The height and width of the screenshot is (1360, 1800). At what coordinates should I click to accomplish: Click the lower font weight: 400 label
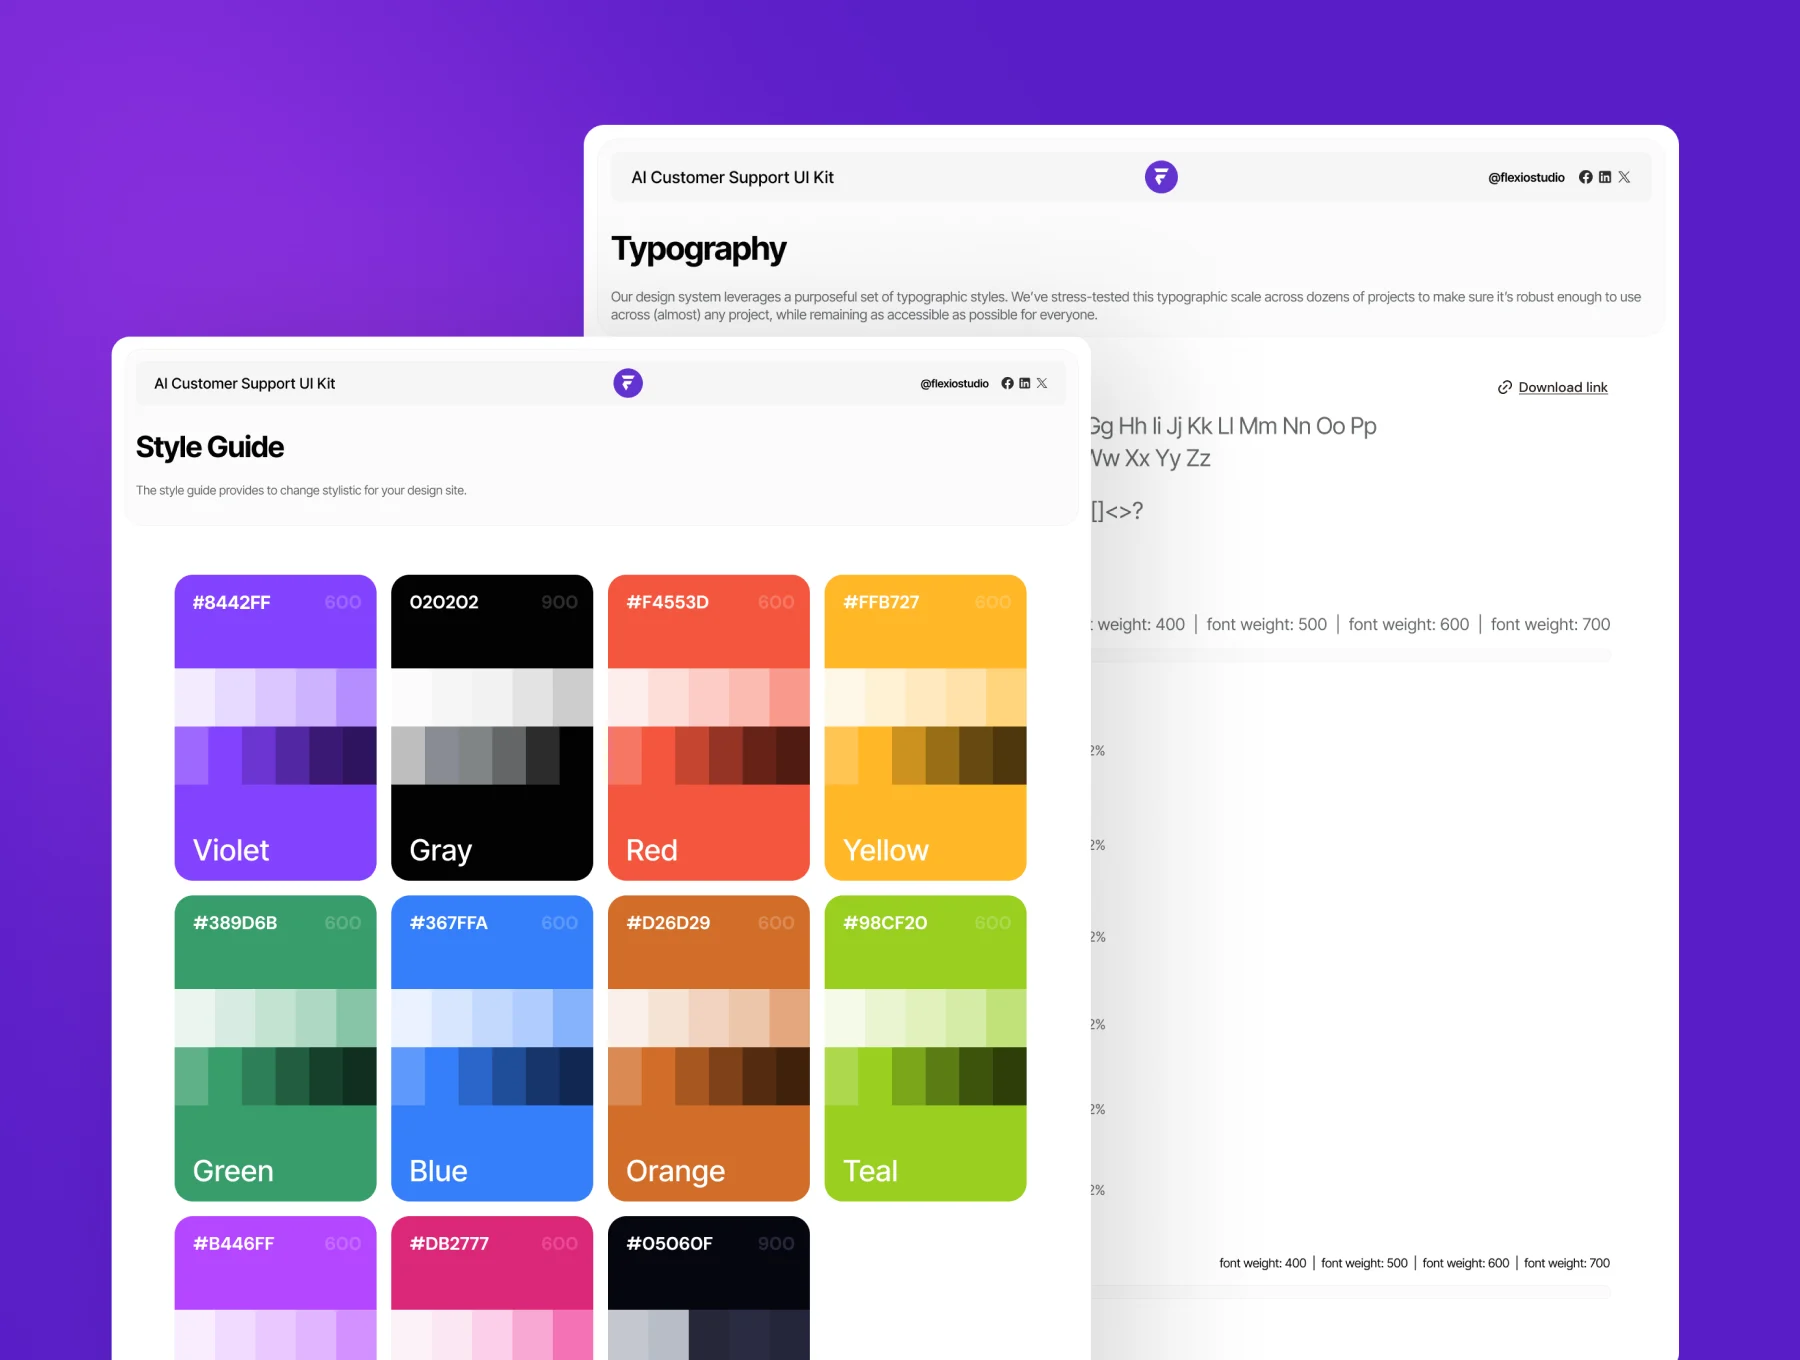point(1263,1263)
